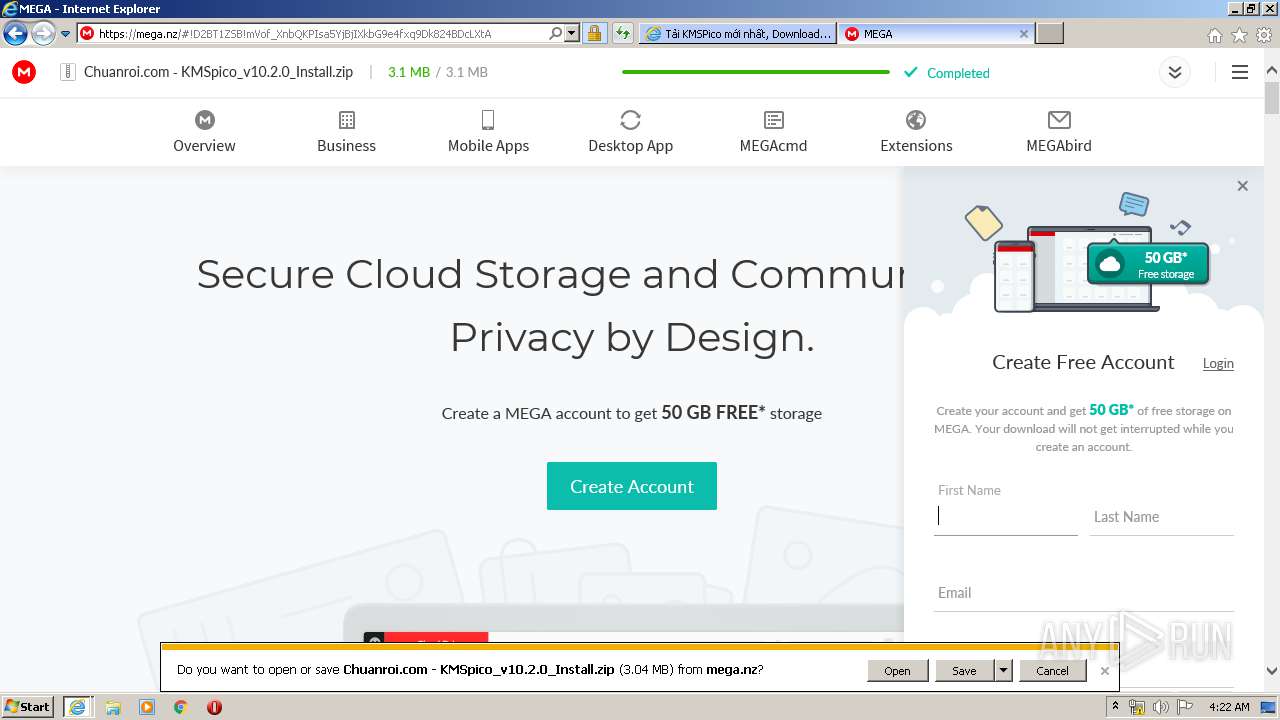Open the MEGAcmd page
This screenshot has width=1280, height=720.
pos(773,132)
